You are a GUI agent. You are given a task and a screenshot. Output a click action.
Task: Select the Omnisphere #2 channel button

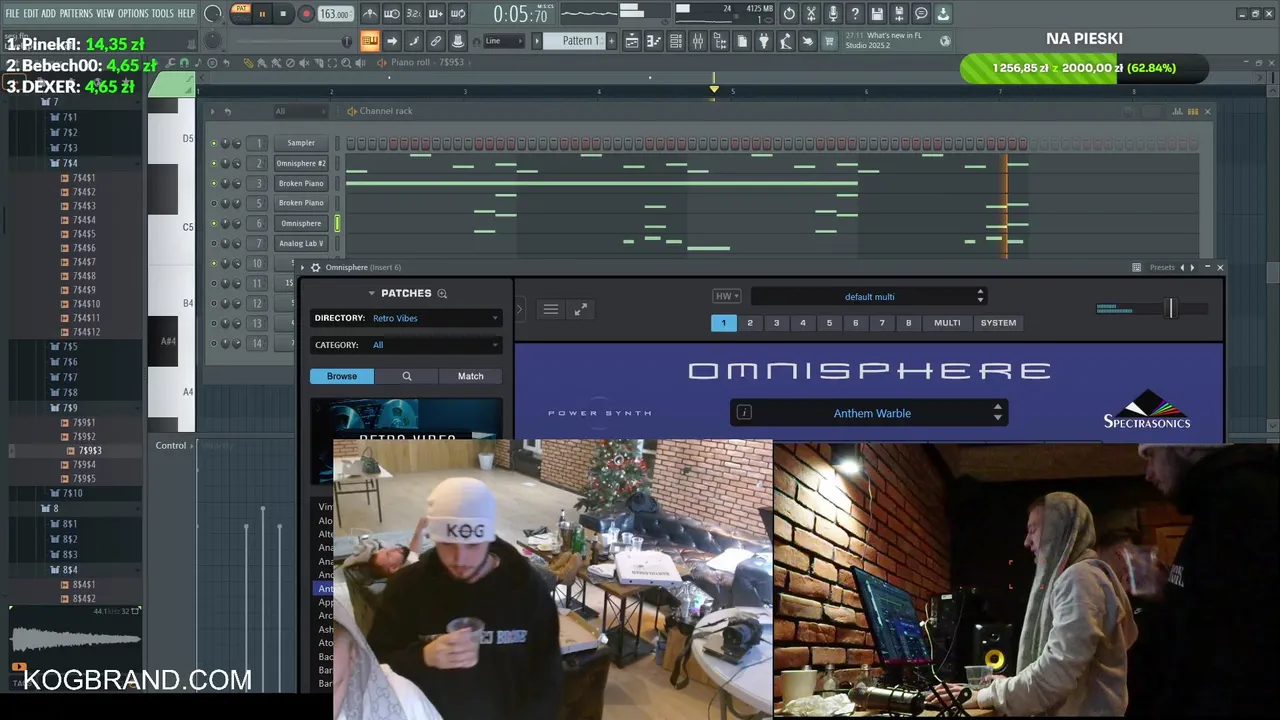pyautogui.click(x=301, y=163)
